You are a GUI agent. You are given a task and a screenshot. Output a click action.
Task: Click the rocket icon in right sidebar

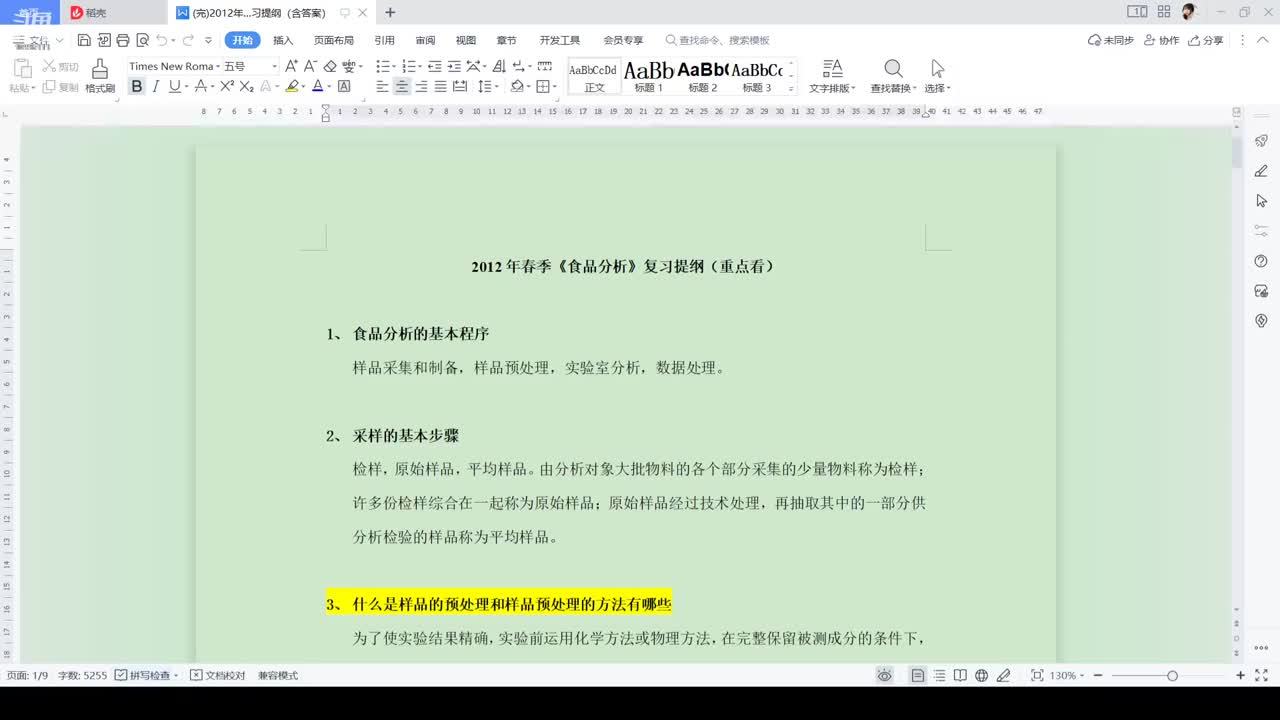pos(1261,141)
